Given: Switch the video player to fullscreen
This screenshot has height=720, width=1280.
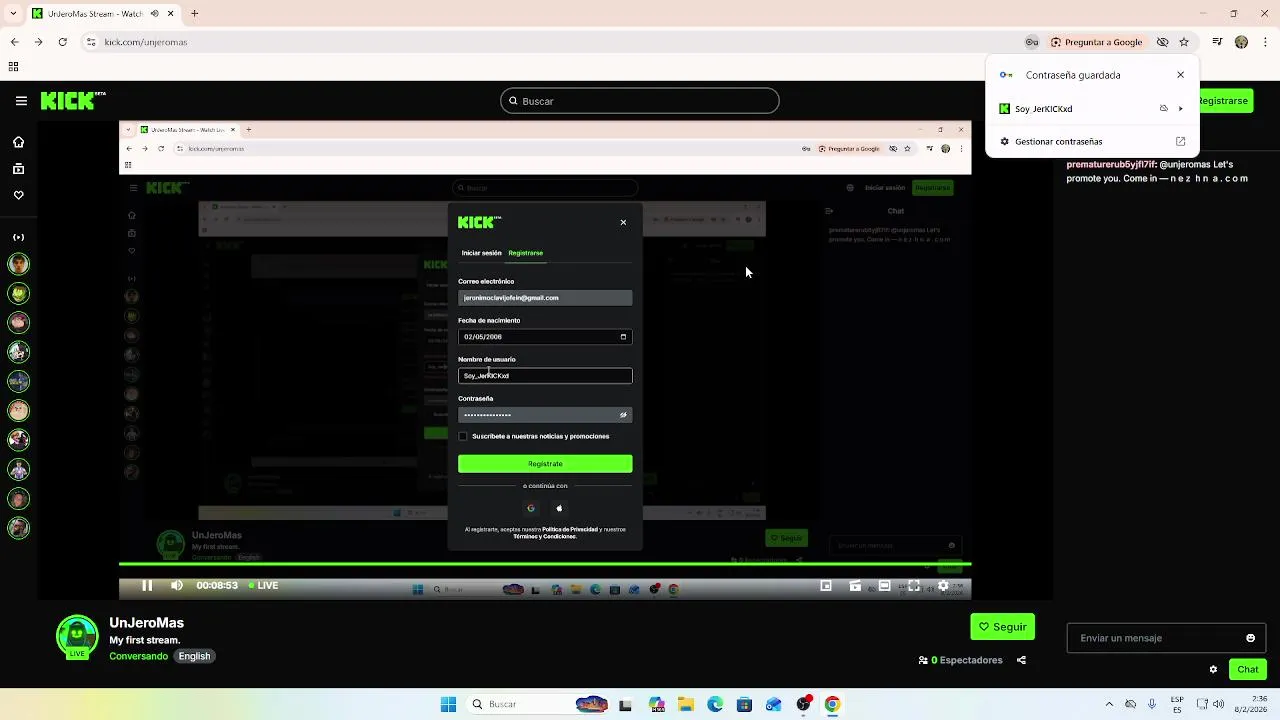Looking at the screenshot, I should coord(913,586).
